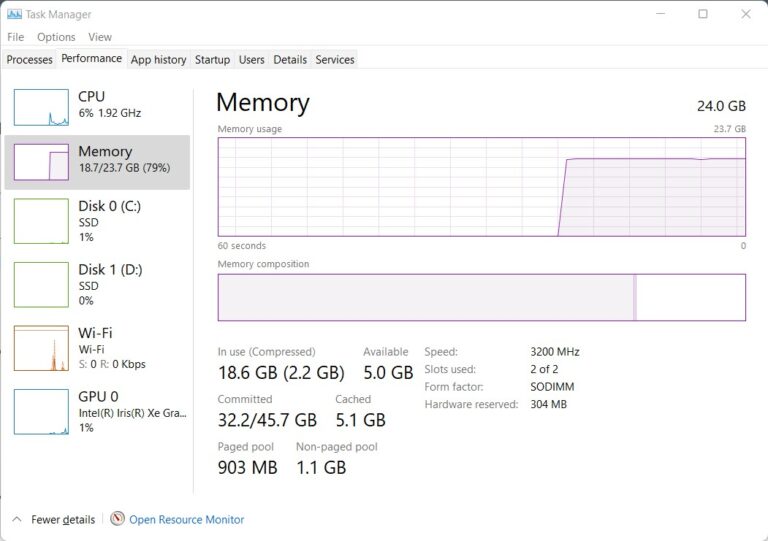Open the Options menu
Image resolution: width=768 pixels, height=541 pixels.
coord(56,37)
